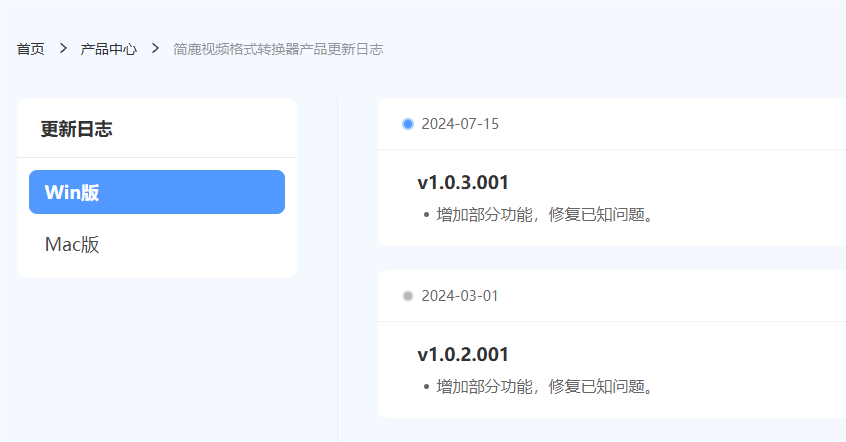The image size is (846, 442).
Task: Open the 产品中心 breadcrumb link
Action: coord(109,49)
